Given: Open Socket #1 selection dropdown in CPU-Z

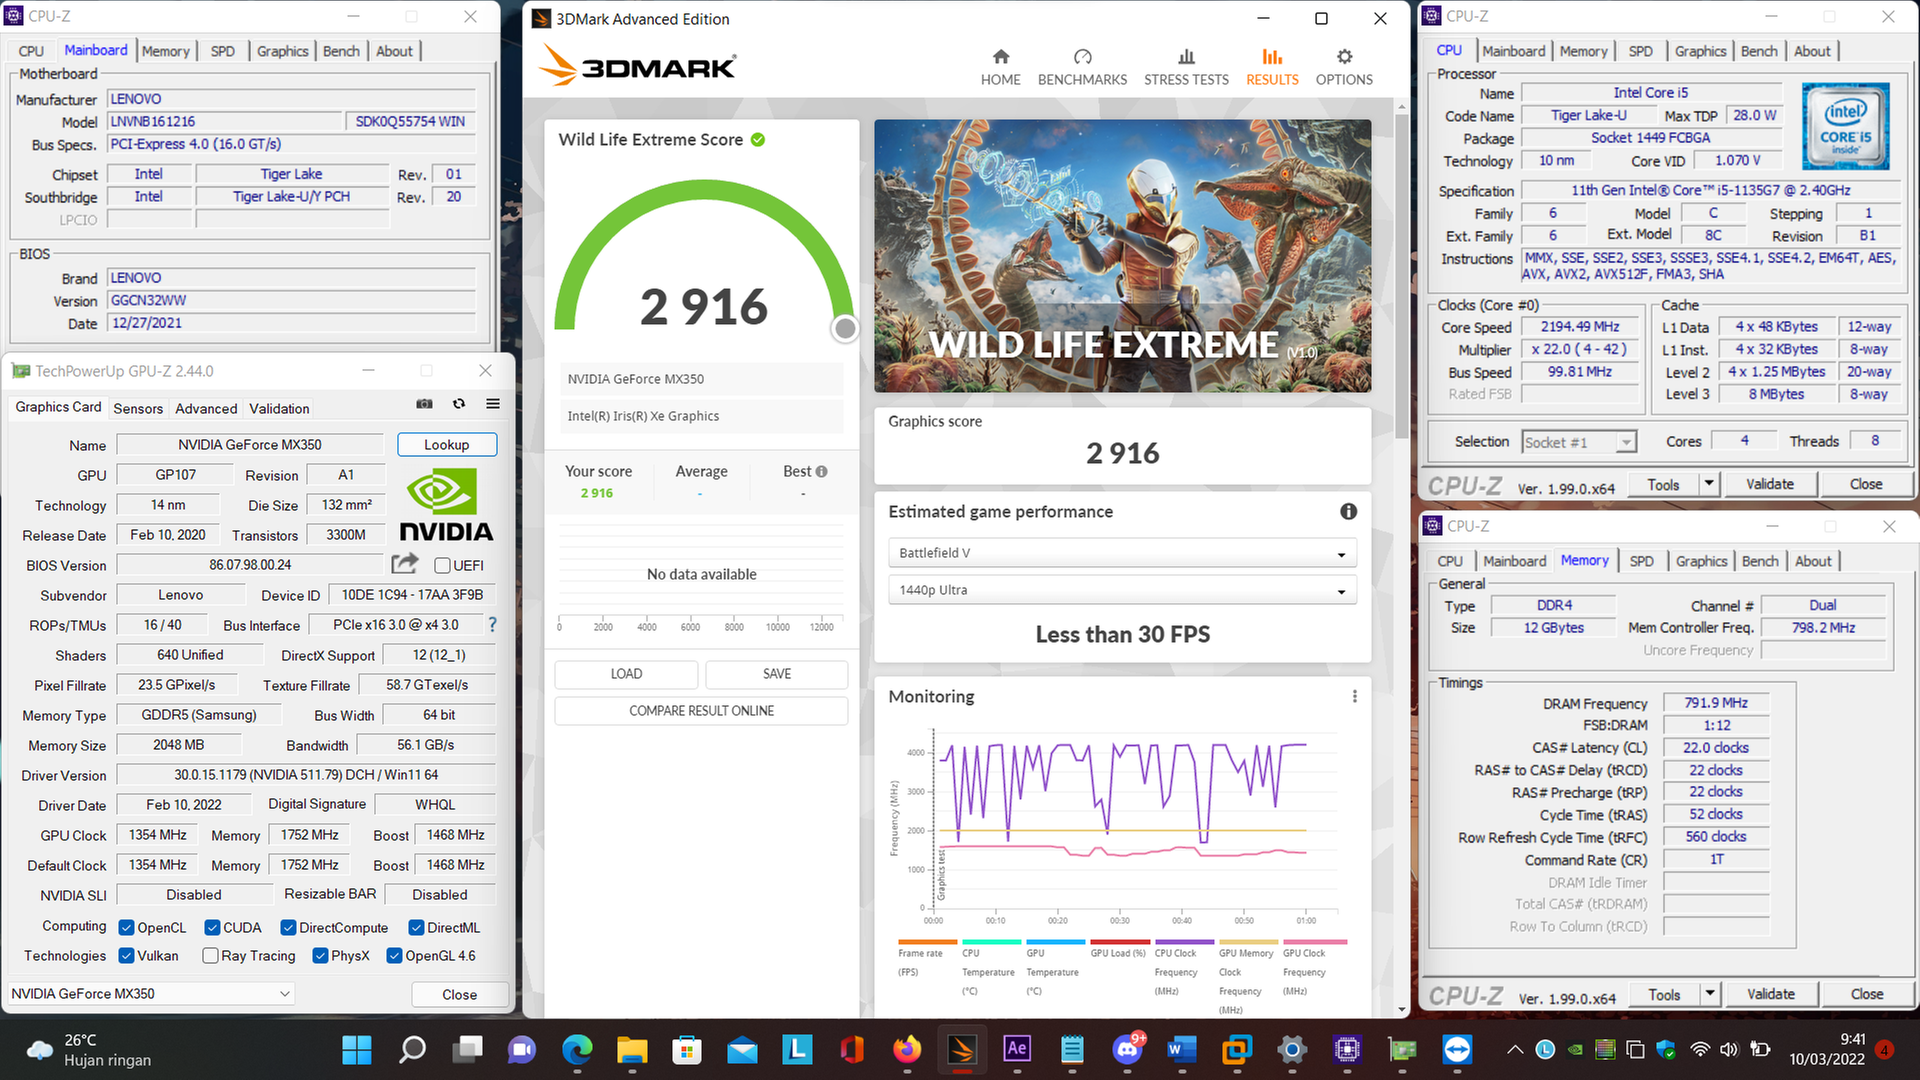Looking at the screenshot, I should (x=1579, y=442).
